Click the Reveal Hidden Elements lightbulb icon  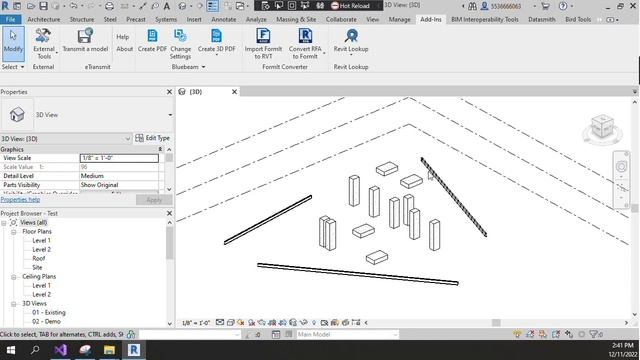[313, 322]
